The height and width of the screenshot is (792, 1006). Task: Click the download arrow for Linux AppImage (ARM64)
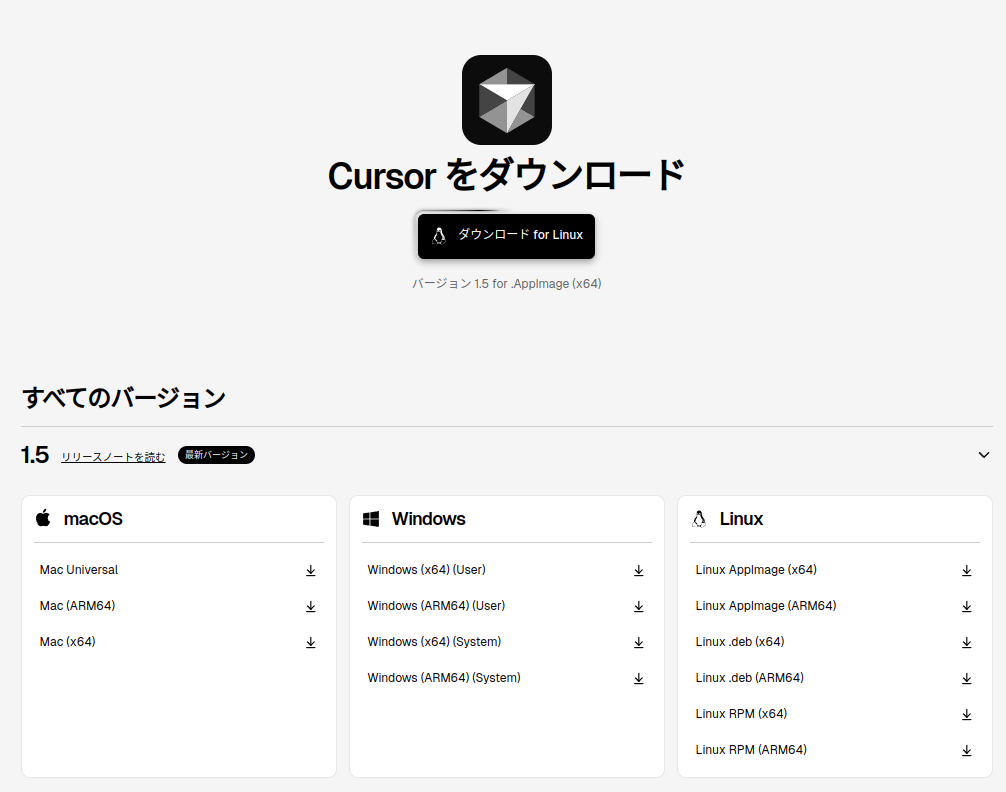pyautogui.click(x=966, y=606)
